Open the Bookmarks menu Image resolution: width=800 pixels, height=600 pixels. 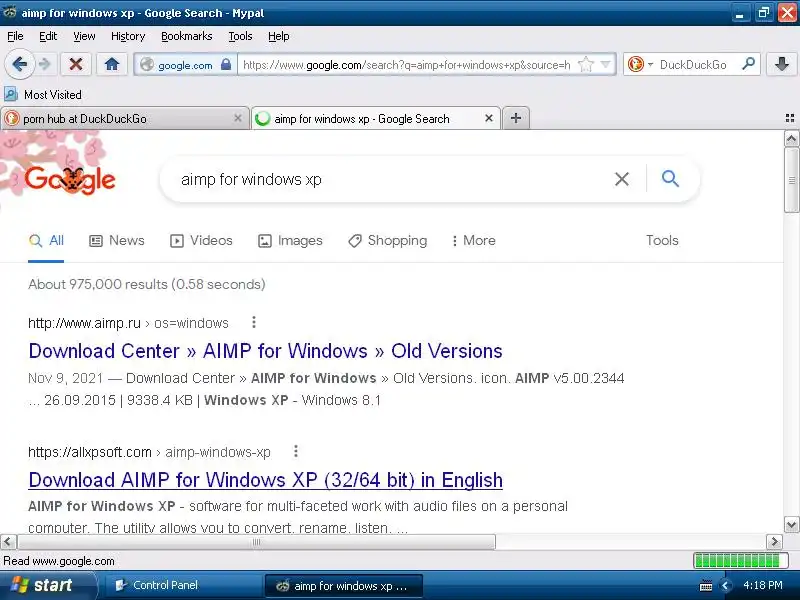click(186, 36)
